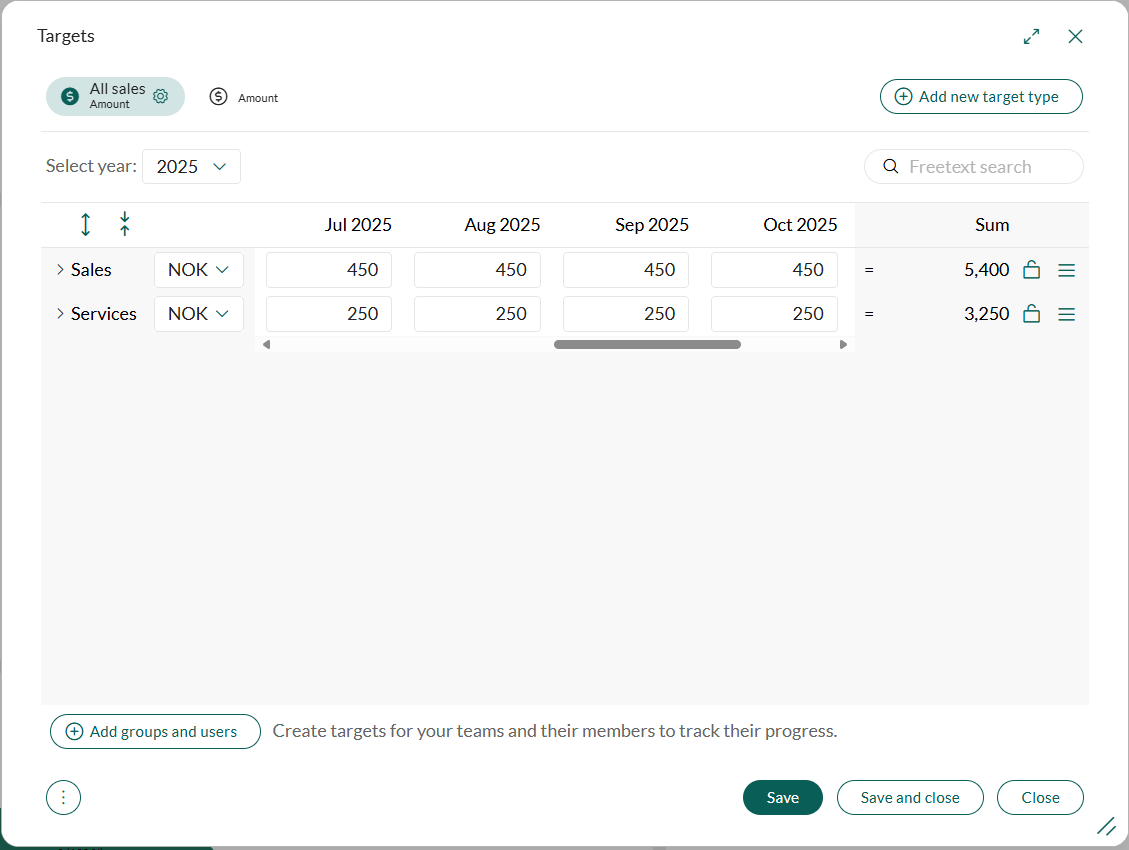Expand the Sales row chevron
The height and width of the screenshot is (850, 1129).
pyautogui.click(x=60, y=270)
